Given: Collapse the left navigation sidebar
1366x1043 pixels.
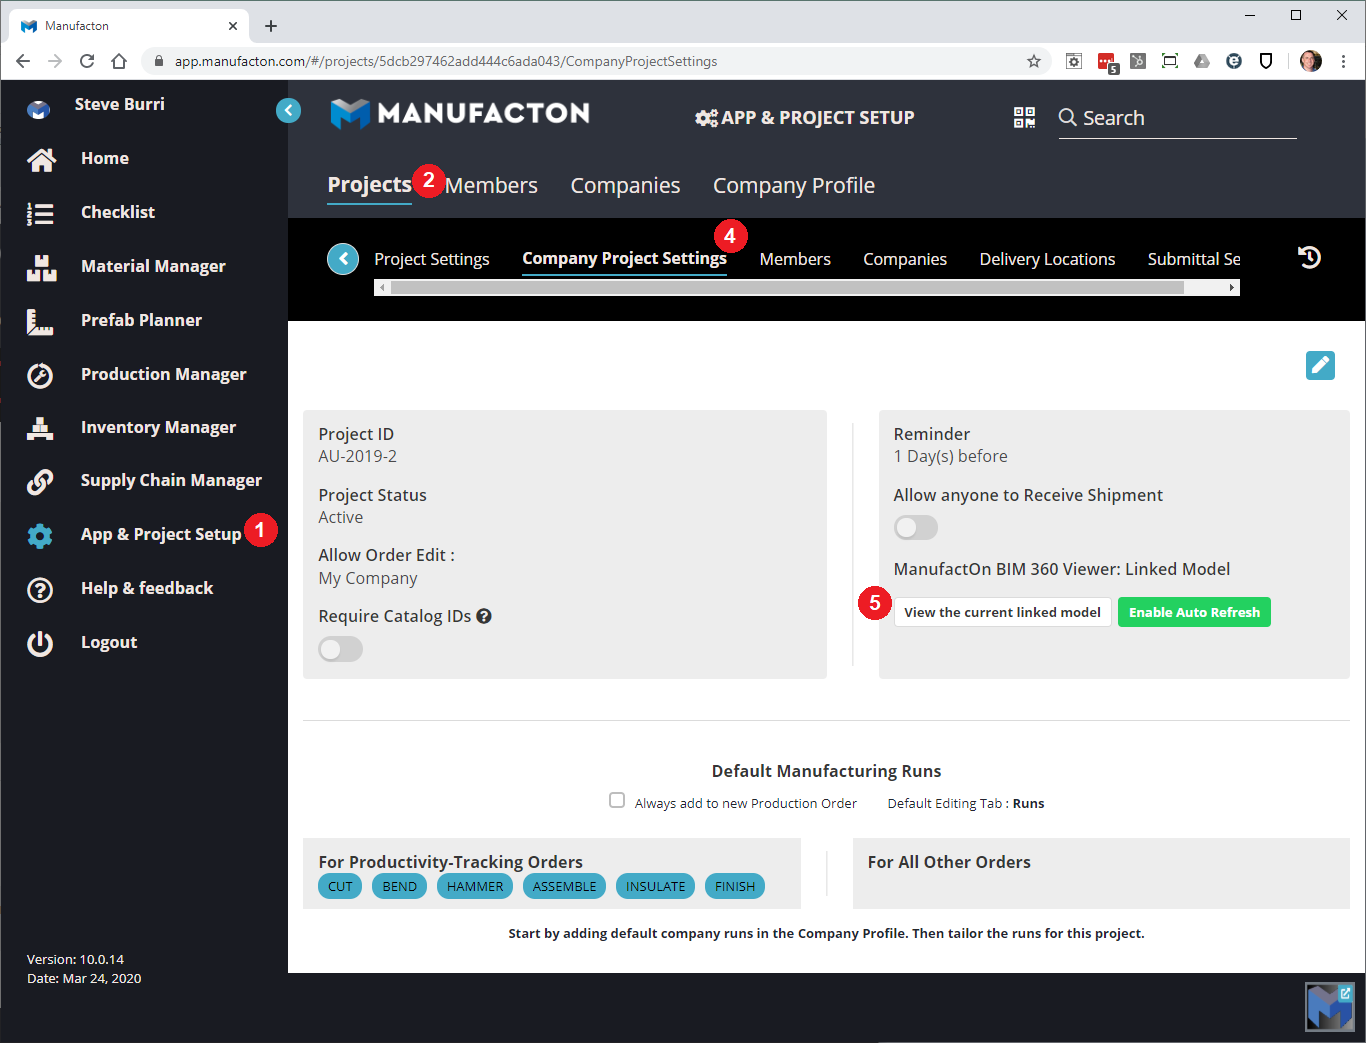Looking at the screenshot, I should click(x=288, y=110).
